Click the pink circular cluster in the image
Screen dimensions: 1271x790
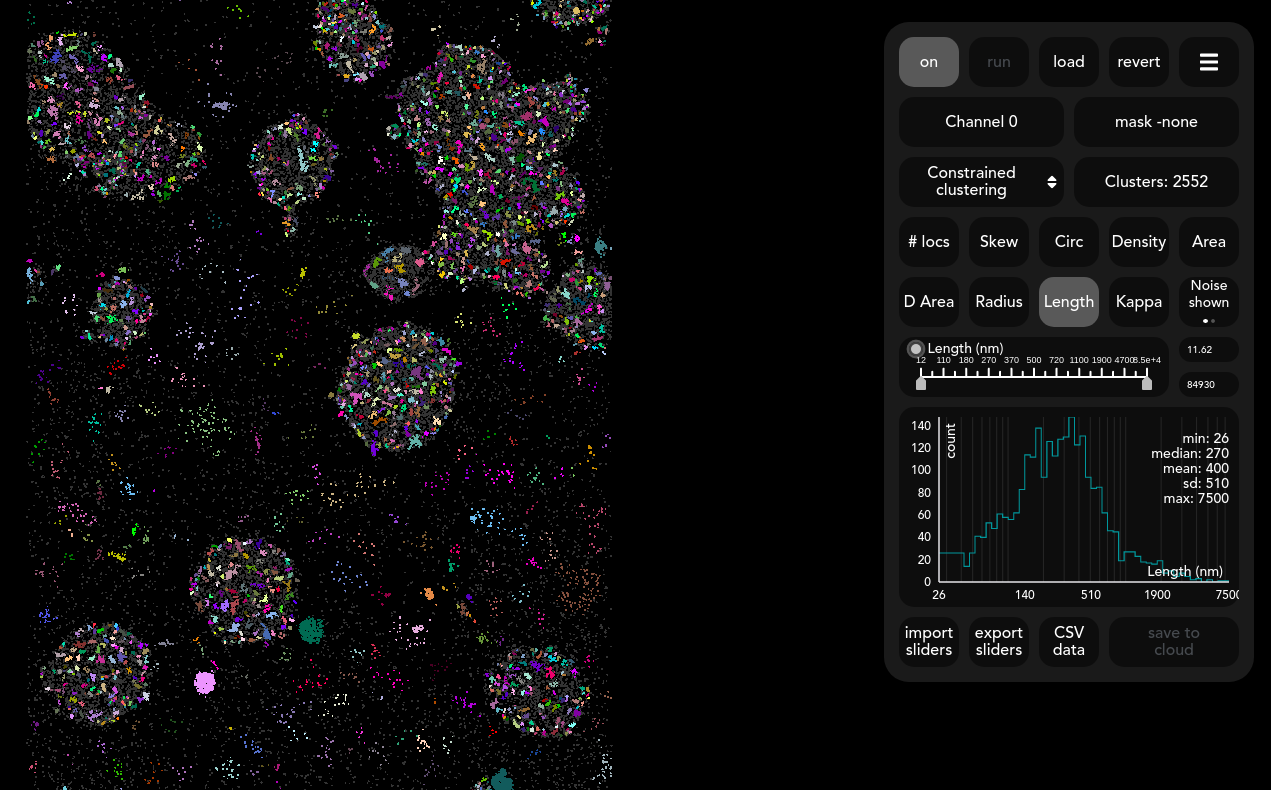point(204,682)
